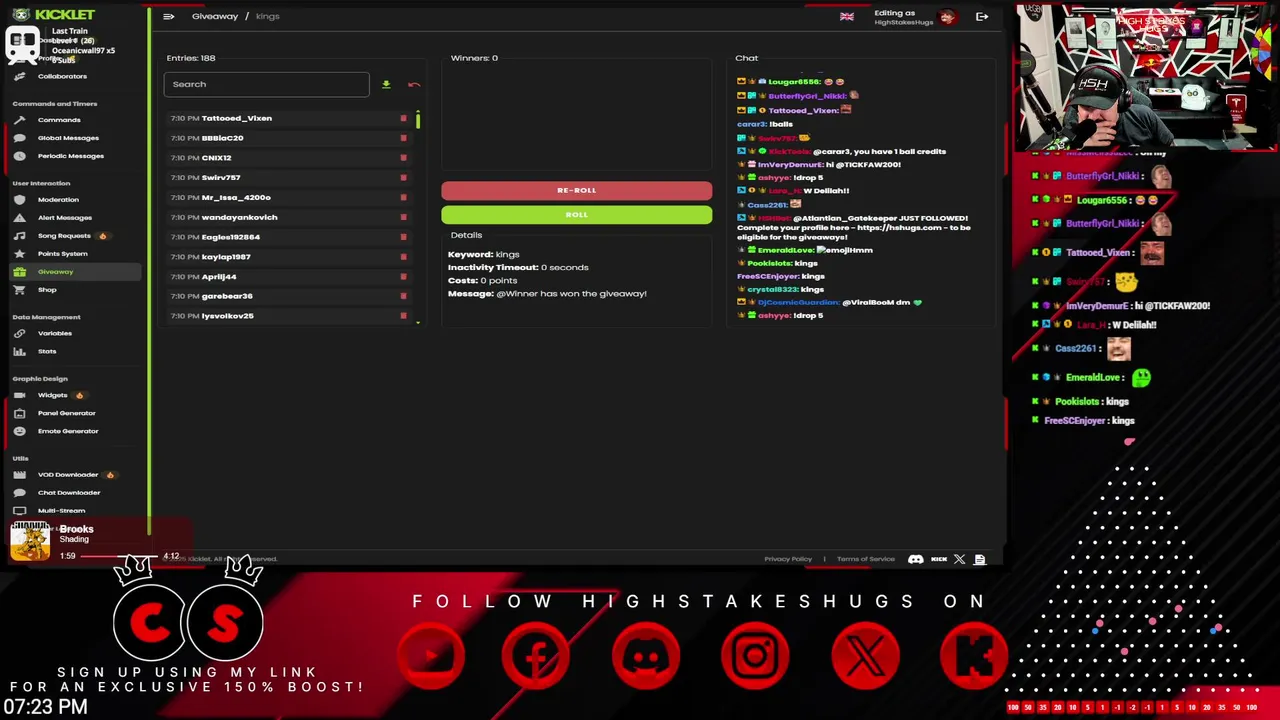Click the RE-ROLL button

tap(577, 190)
